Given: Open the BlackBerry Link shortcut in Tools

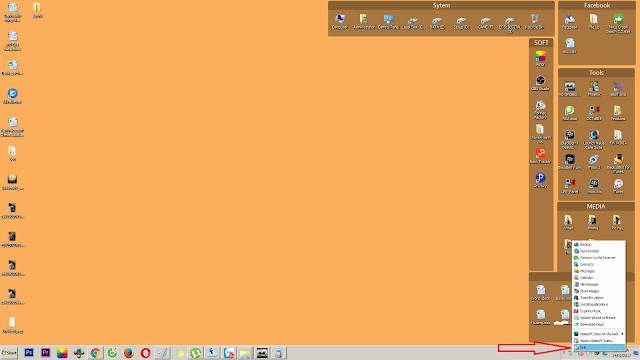Looking at the screenshot, I should pyautogui.click(x=570, y=162).
